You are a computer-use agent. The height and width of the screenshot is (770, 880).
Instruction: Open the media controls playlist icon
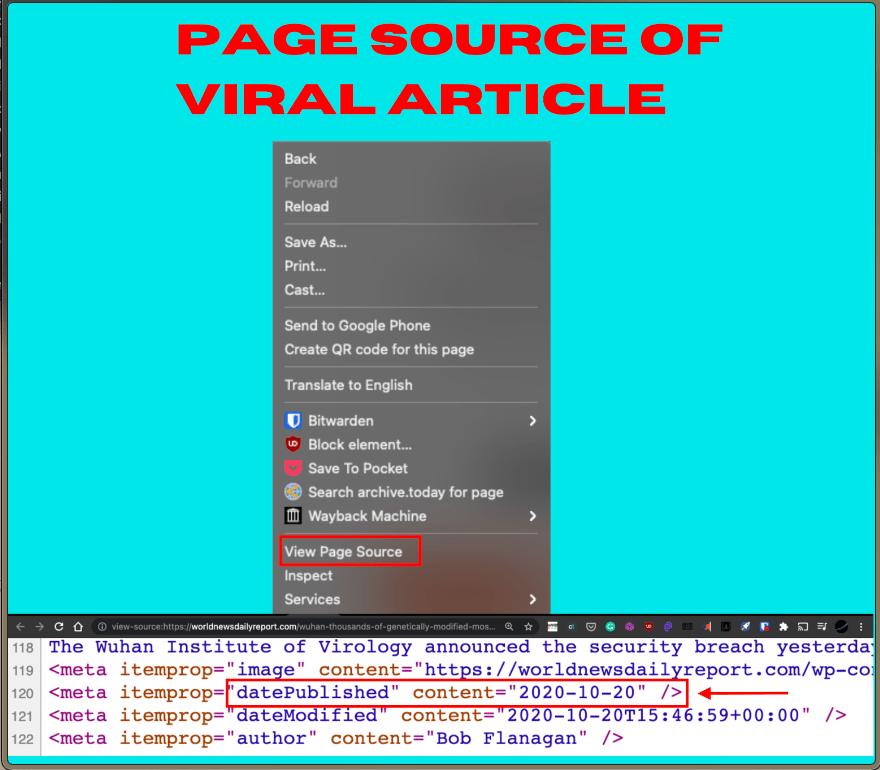pyautogui.click(x=822, y=626)
